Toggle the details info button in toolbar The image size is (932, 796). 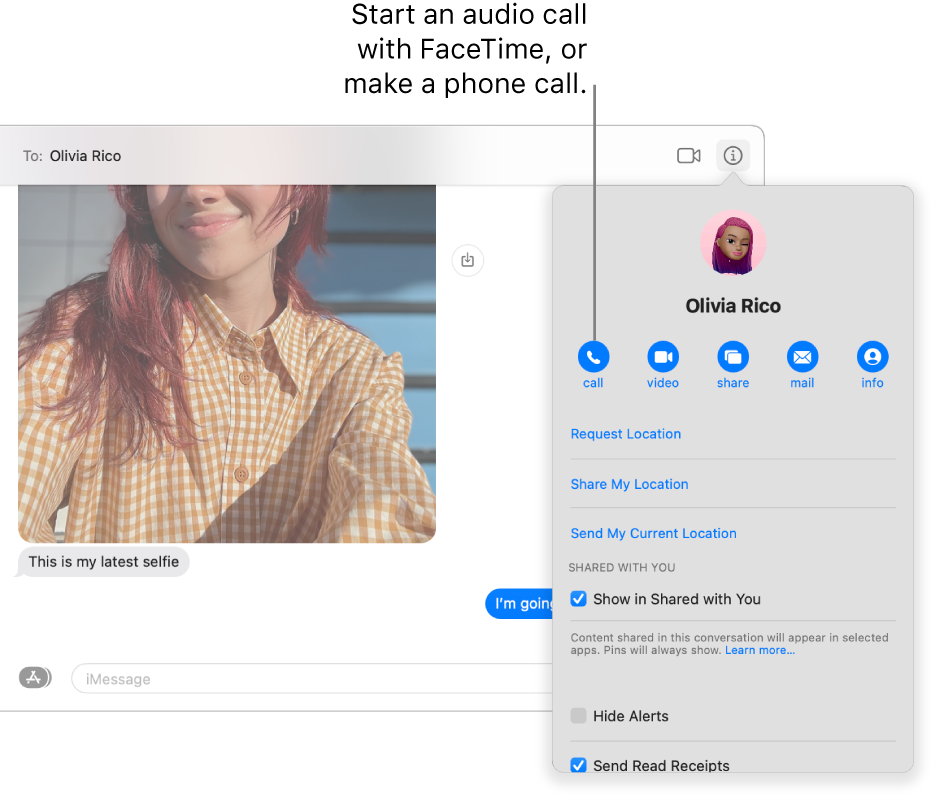pos(733,156)
